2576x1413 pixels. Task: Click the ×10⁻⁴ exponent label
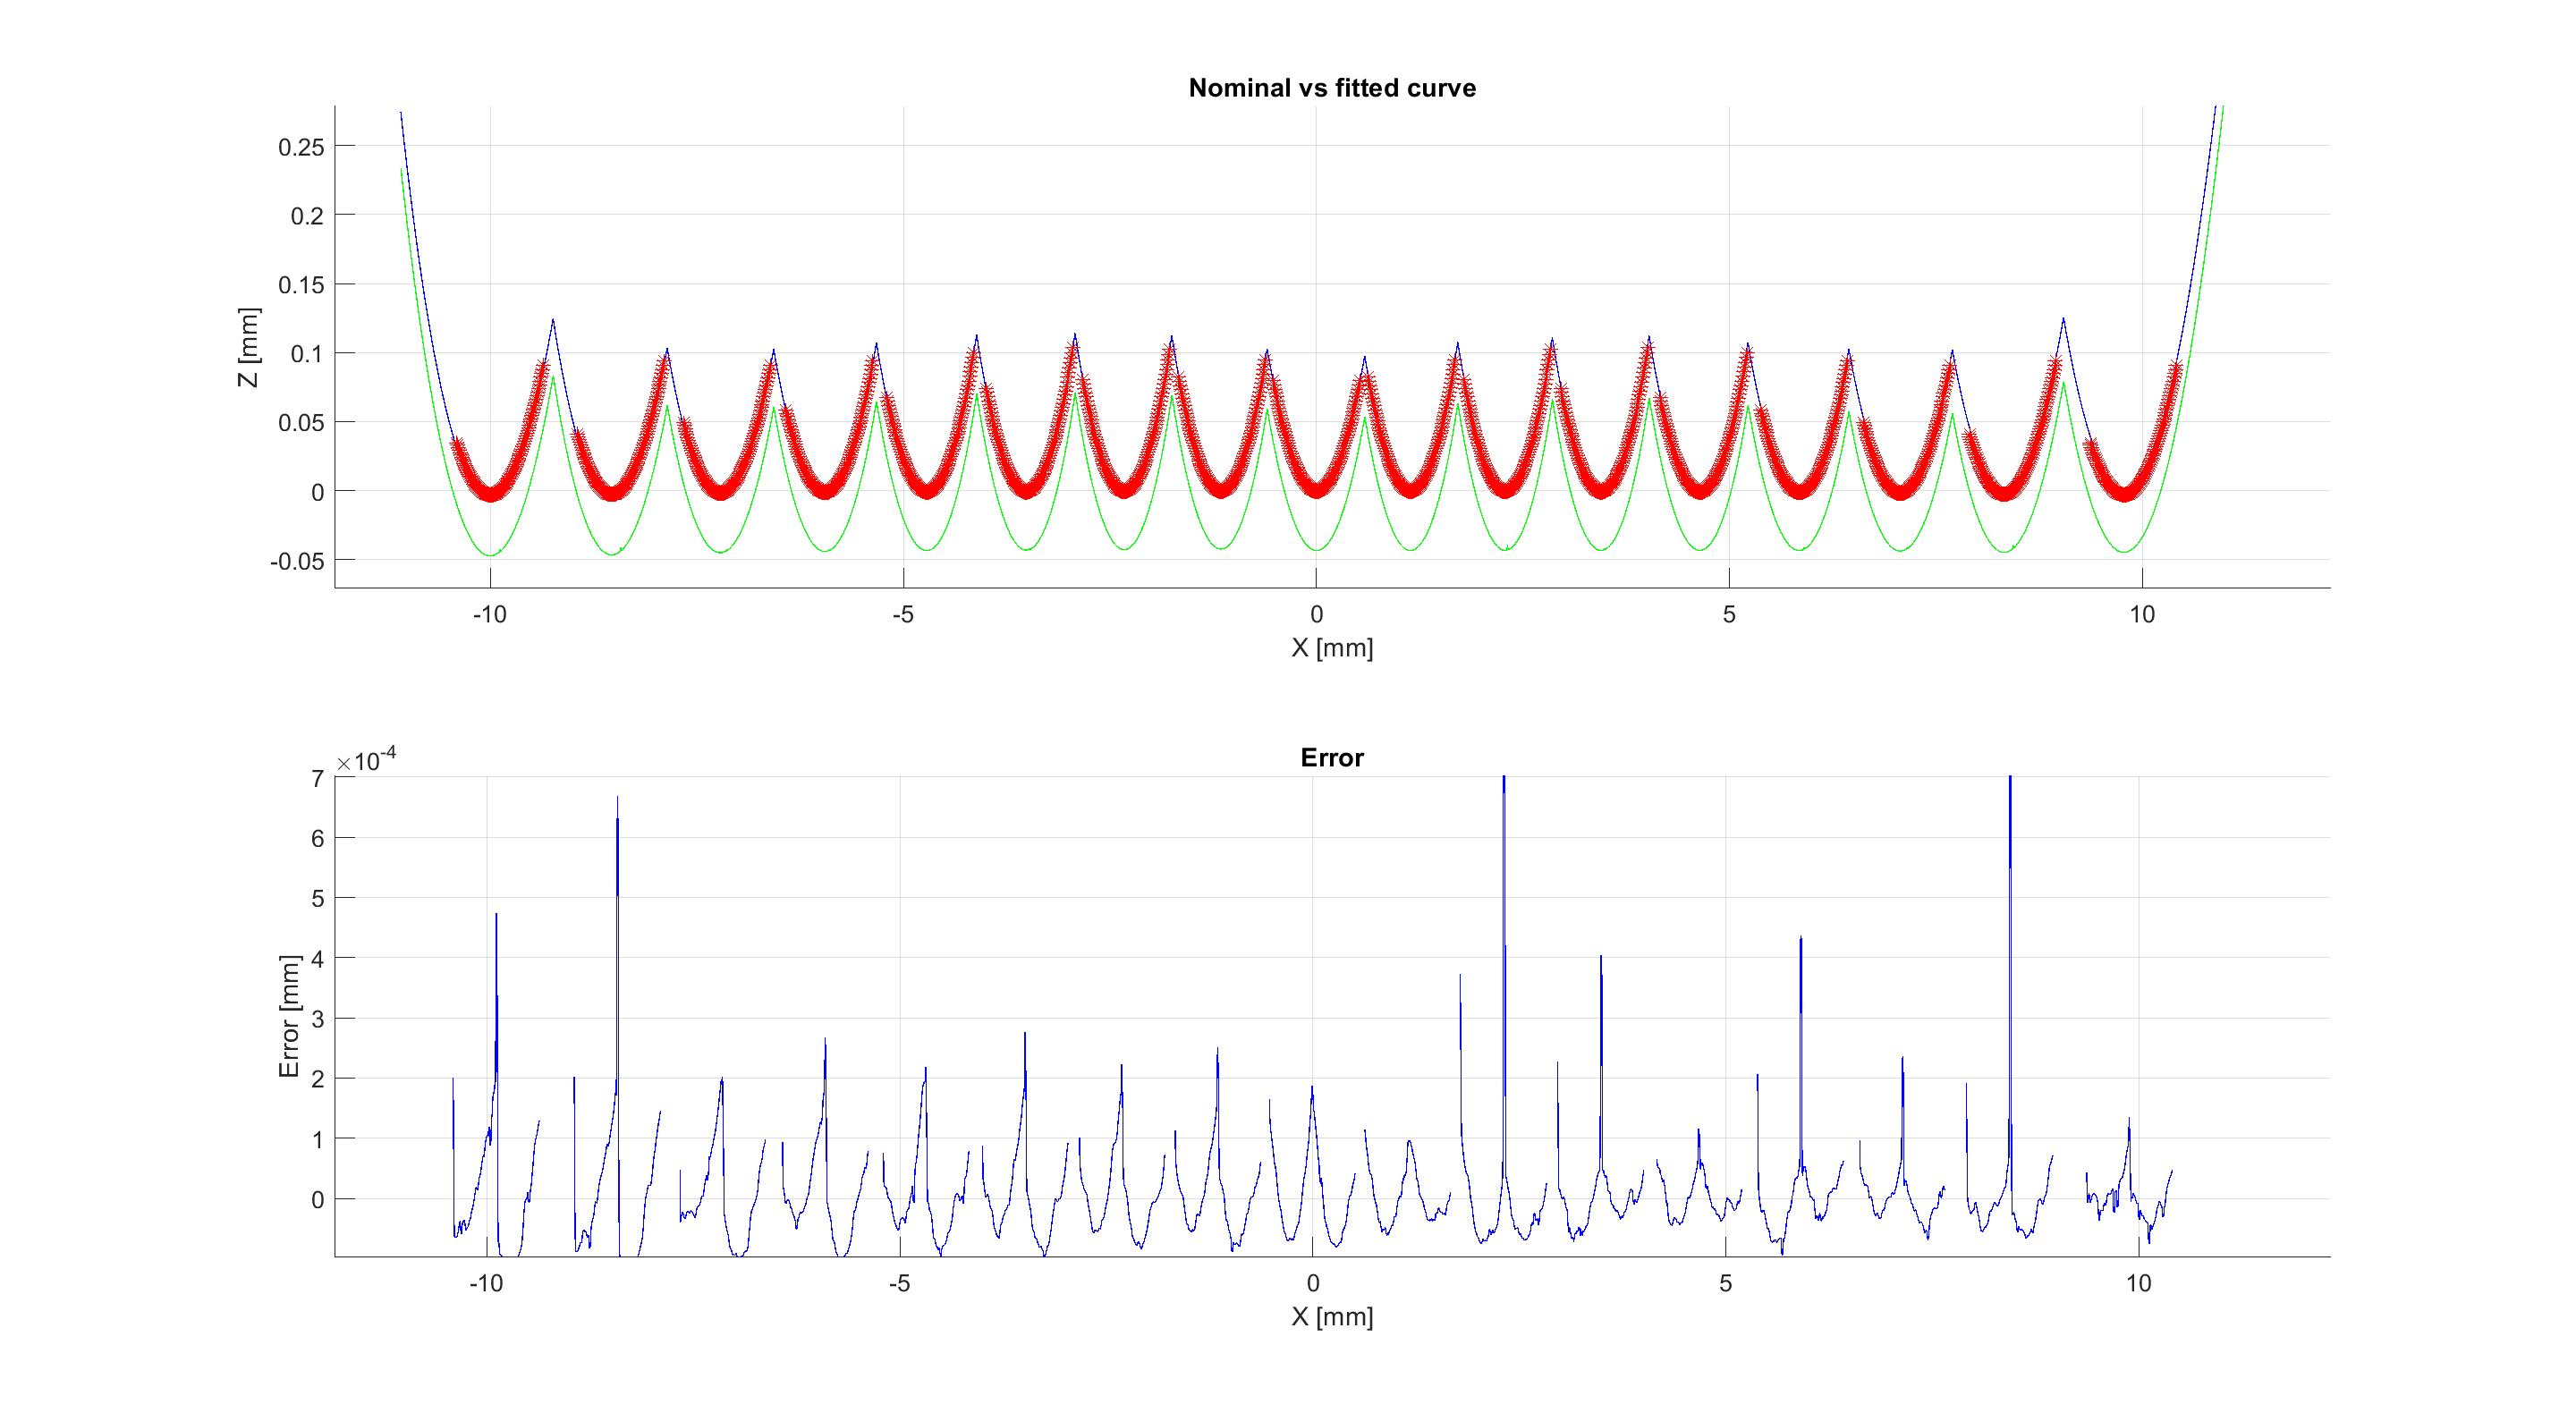click(x=367, y=761)
